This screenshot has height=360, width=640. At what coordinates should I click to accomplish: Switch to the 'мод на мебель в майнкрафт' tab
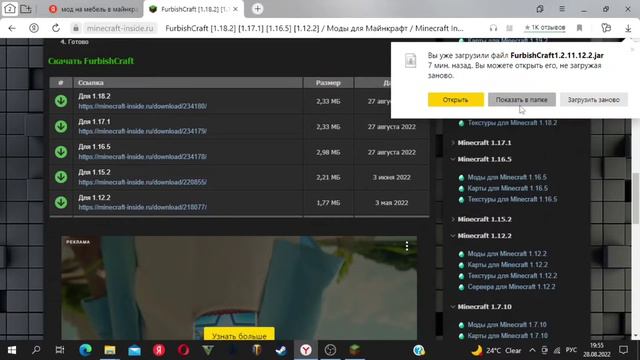coord(93,9)
